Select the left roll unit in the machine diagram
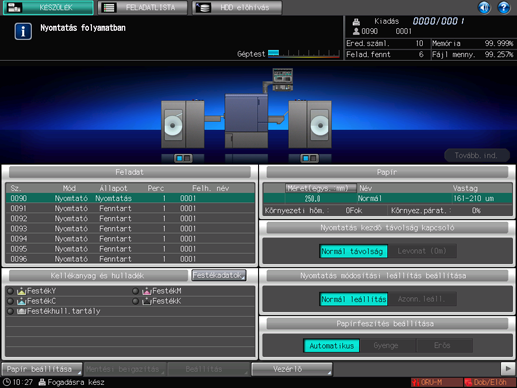 pos(183,124)
